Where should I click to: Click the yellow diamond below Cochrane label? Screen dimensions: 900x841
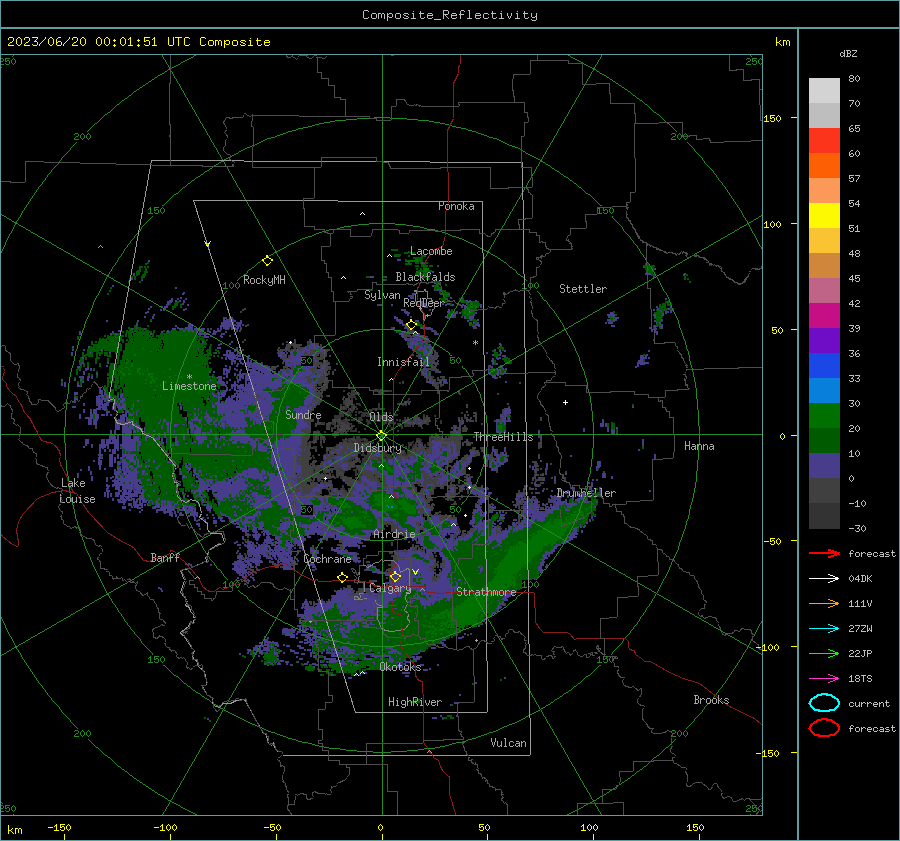[x=342, y=577]
